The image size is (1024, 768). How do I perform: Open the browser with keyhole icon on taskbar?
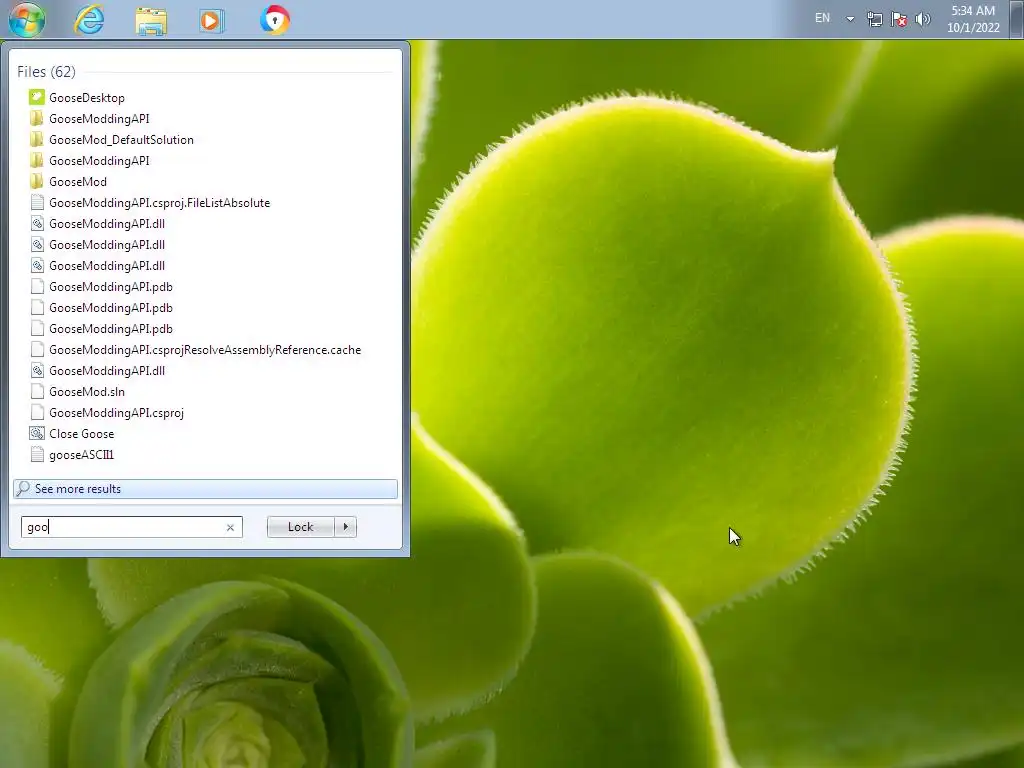click(x=274, y=20)
